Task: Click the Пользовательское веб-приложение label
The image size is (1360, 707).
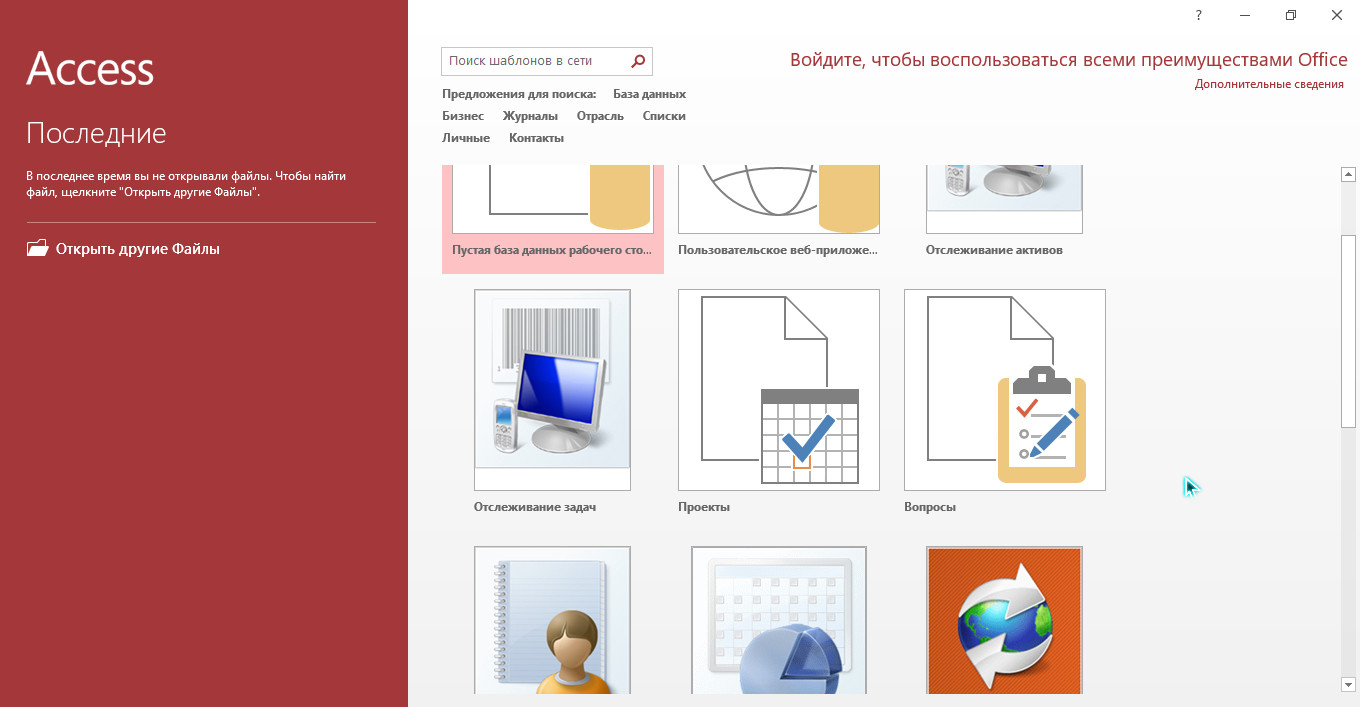Action: pyautogui.click(x=778, y=250)
